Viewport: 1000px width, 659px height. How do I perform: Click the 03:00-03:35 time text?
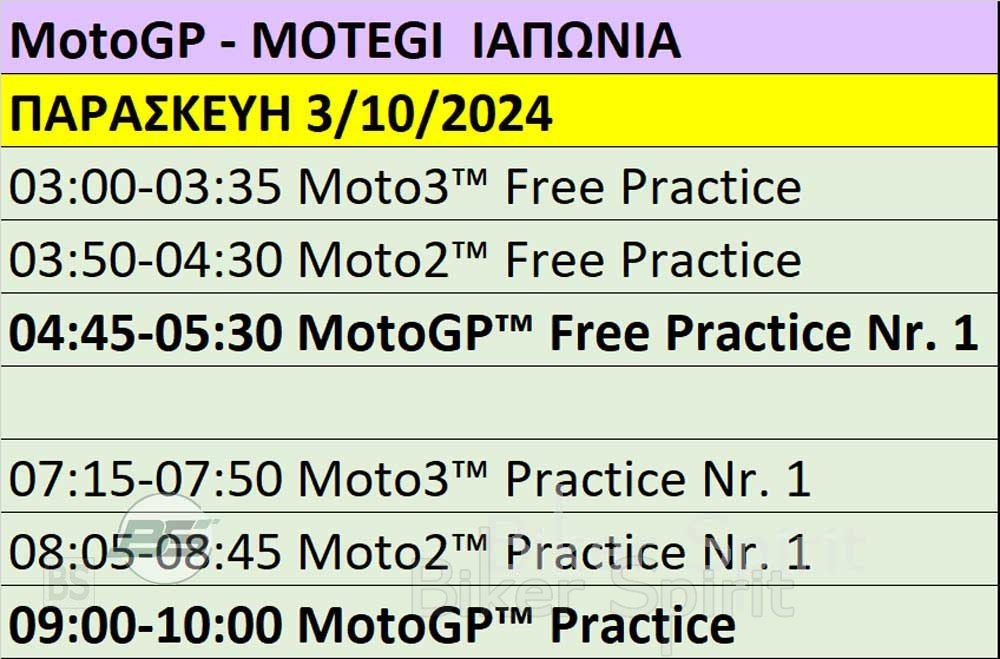pos(145,187)
